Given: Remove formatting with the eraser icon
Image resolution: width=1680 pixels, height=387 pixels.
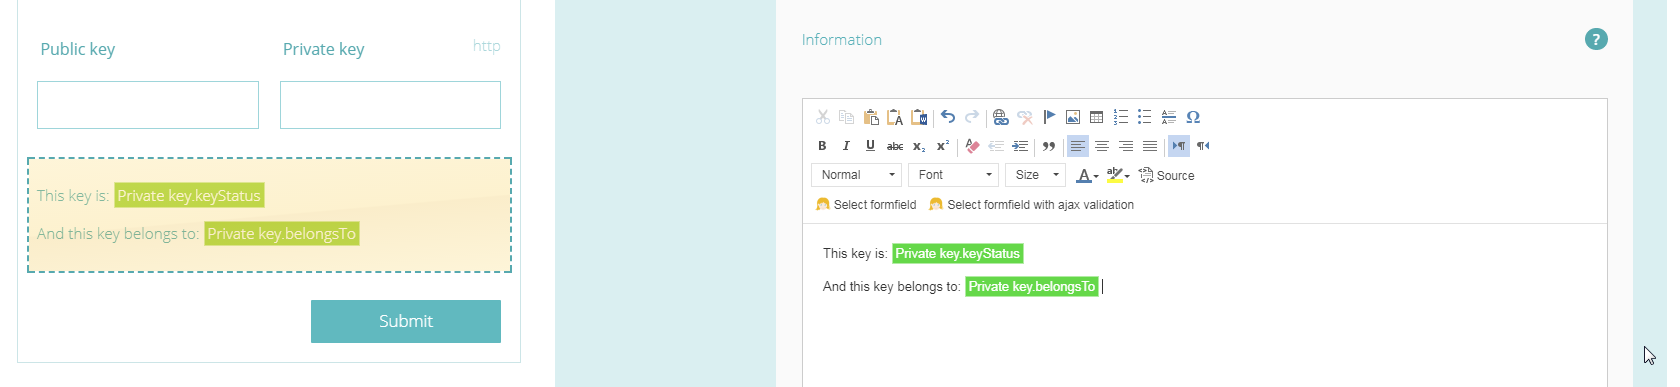Looking at the screenshot, I should (x=972, y=146).
